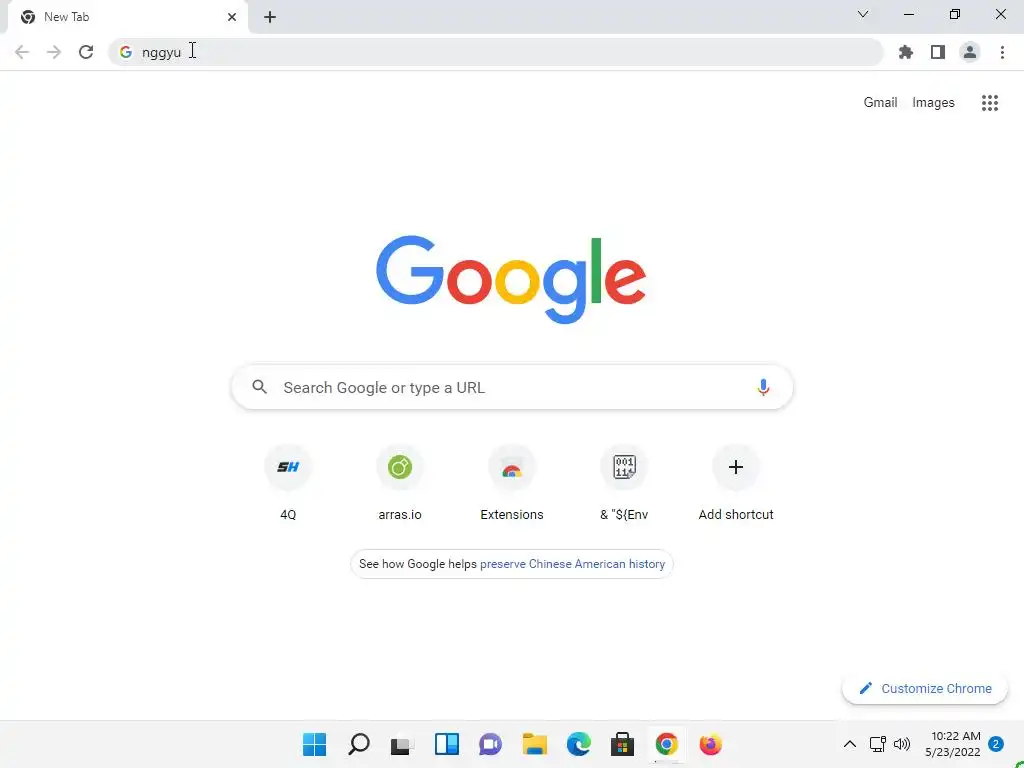
Task: Click the magnifier icon in search box
Action: pos(260,387)
